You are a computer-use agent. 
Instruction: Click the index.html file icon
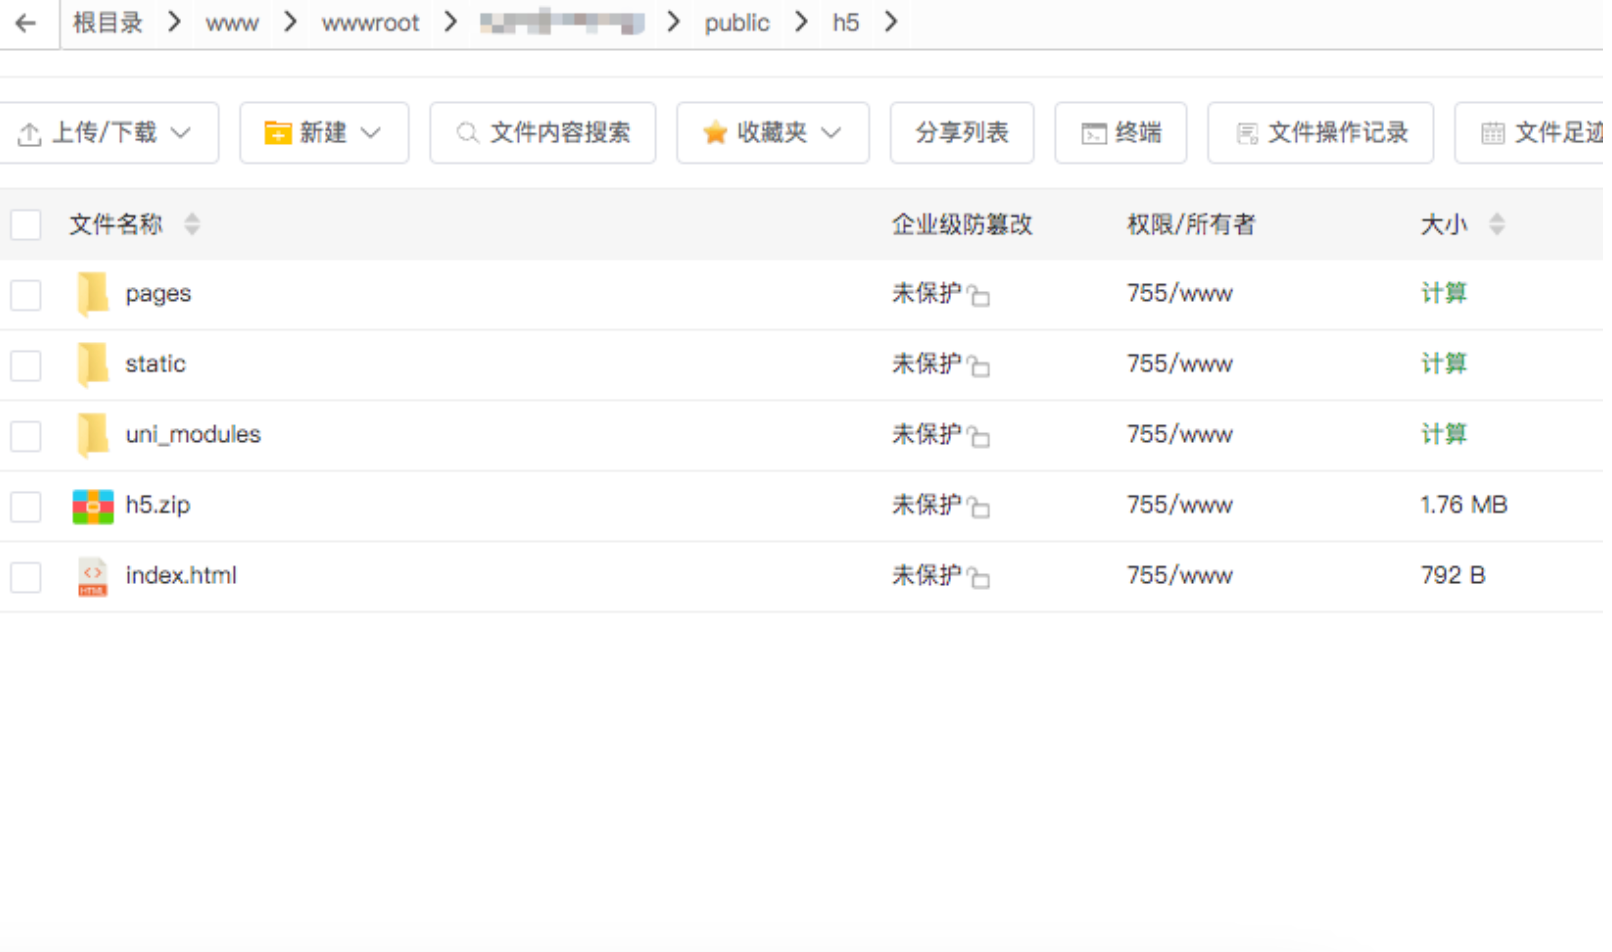tap(93, 577)
